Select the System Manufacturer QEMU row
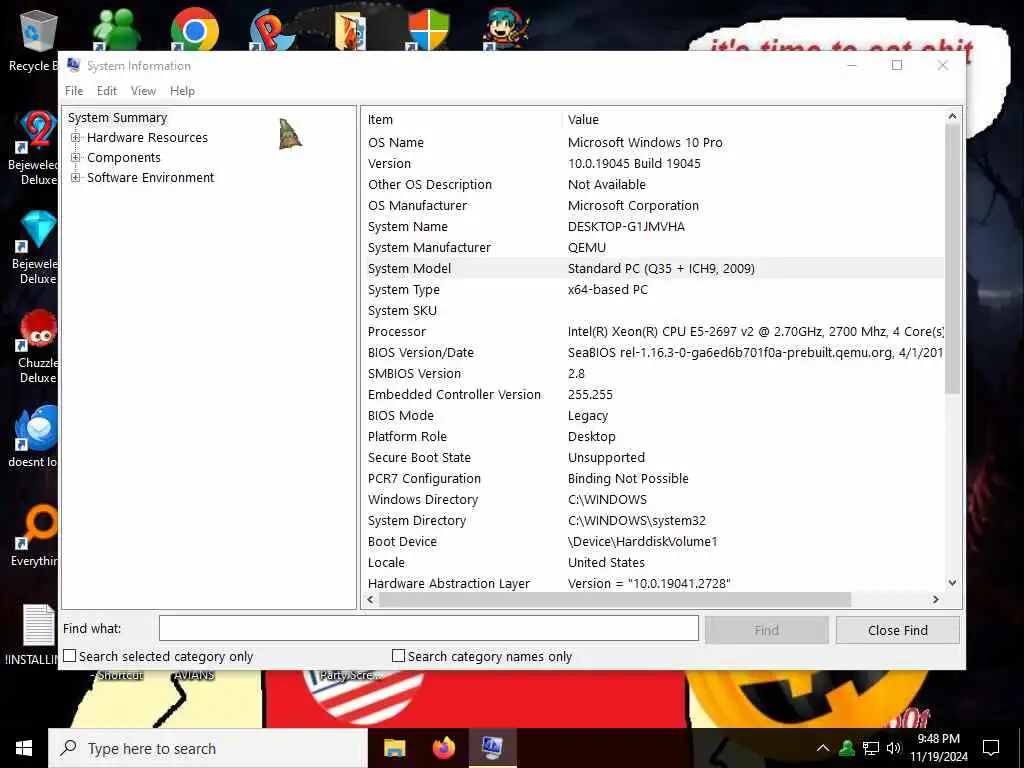The height and width of the screenshot is (768, 1024). point(653,248)
